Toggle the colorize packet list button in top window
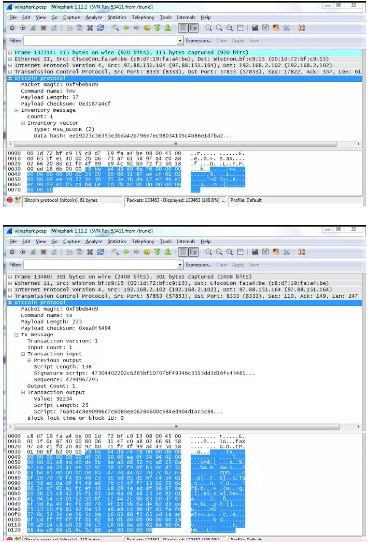Screen dimensions: 368x542 183,28
